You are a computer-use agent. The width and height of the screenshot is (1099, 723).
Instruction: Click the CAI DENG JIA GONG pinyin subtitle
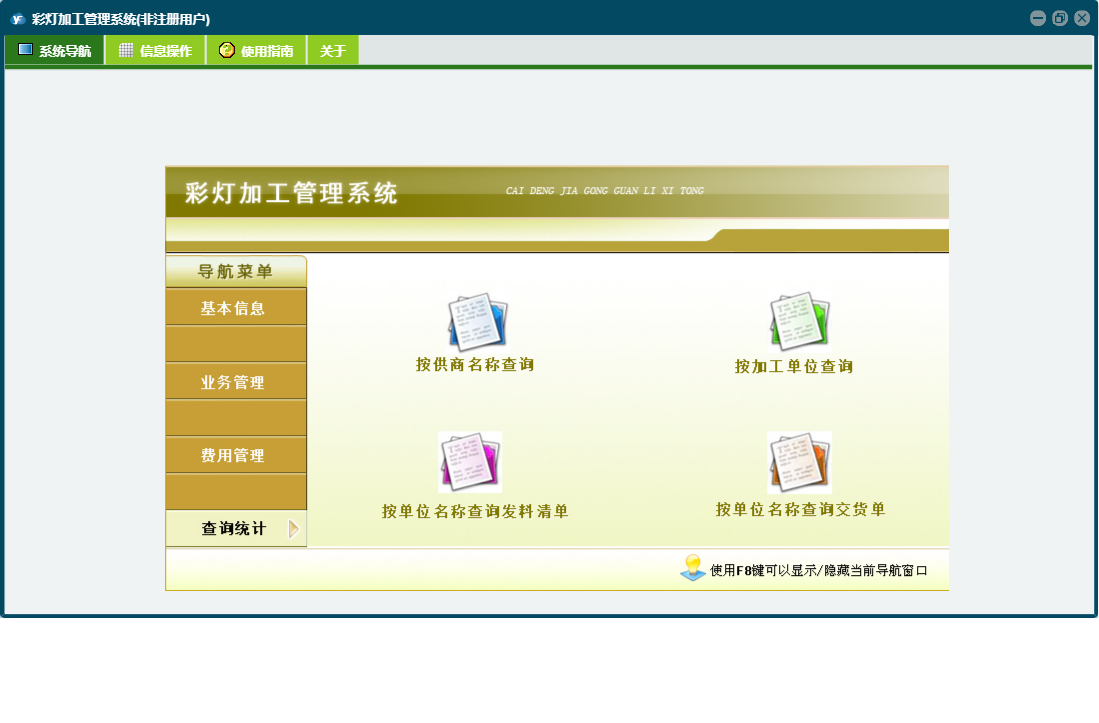pyautogui.click(x=605, y=191)
